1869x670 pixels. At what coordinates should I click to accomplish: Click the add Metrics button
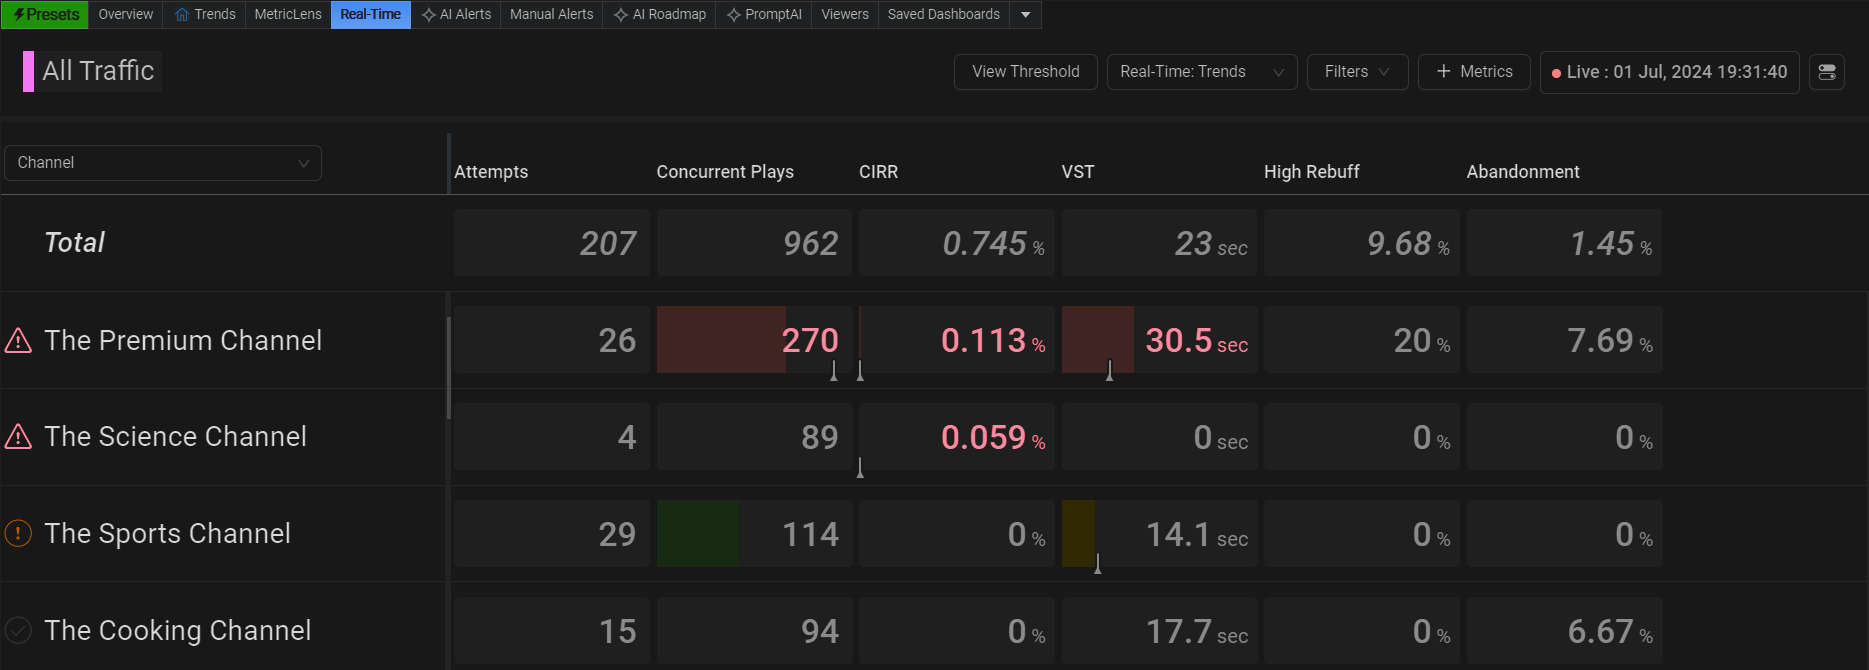(1473, 72)
